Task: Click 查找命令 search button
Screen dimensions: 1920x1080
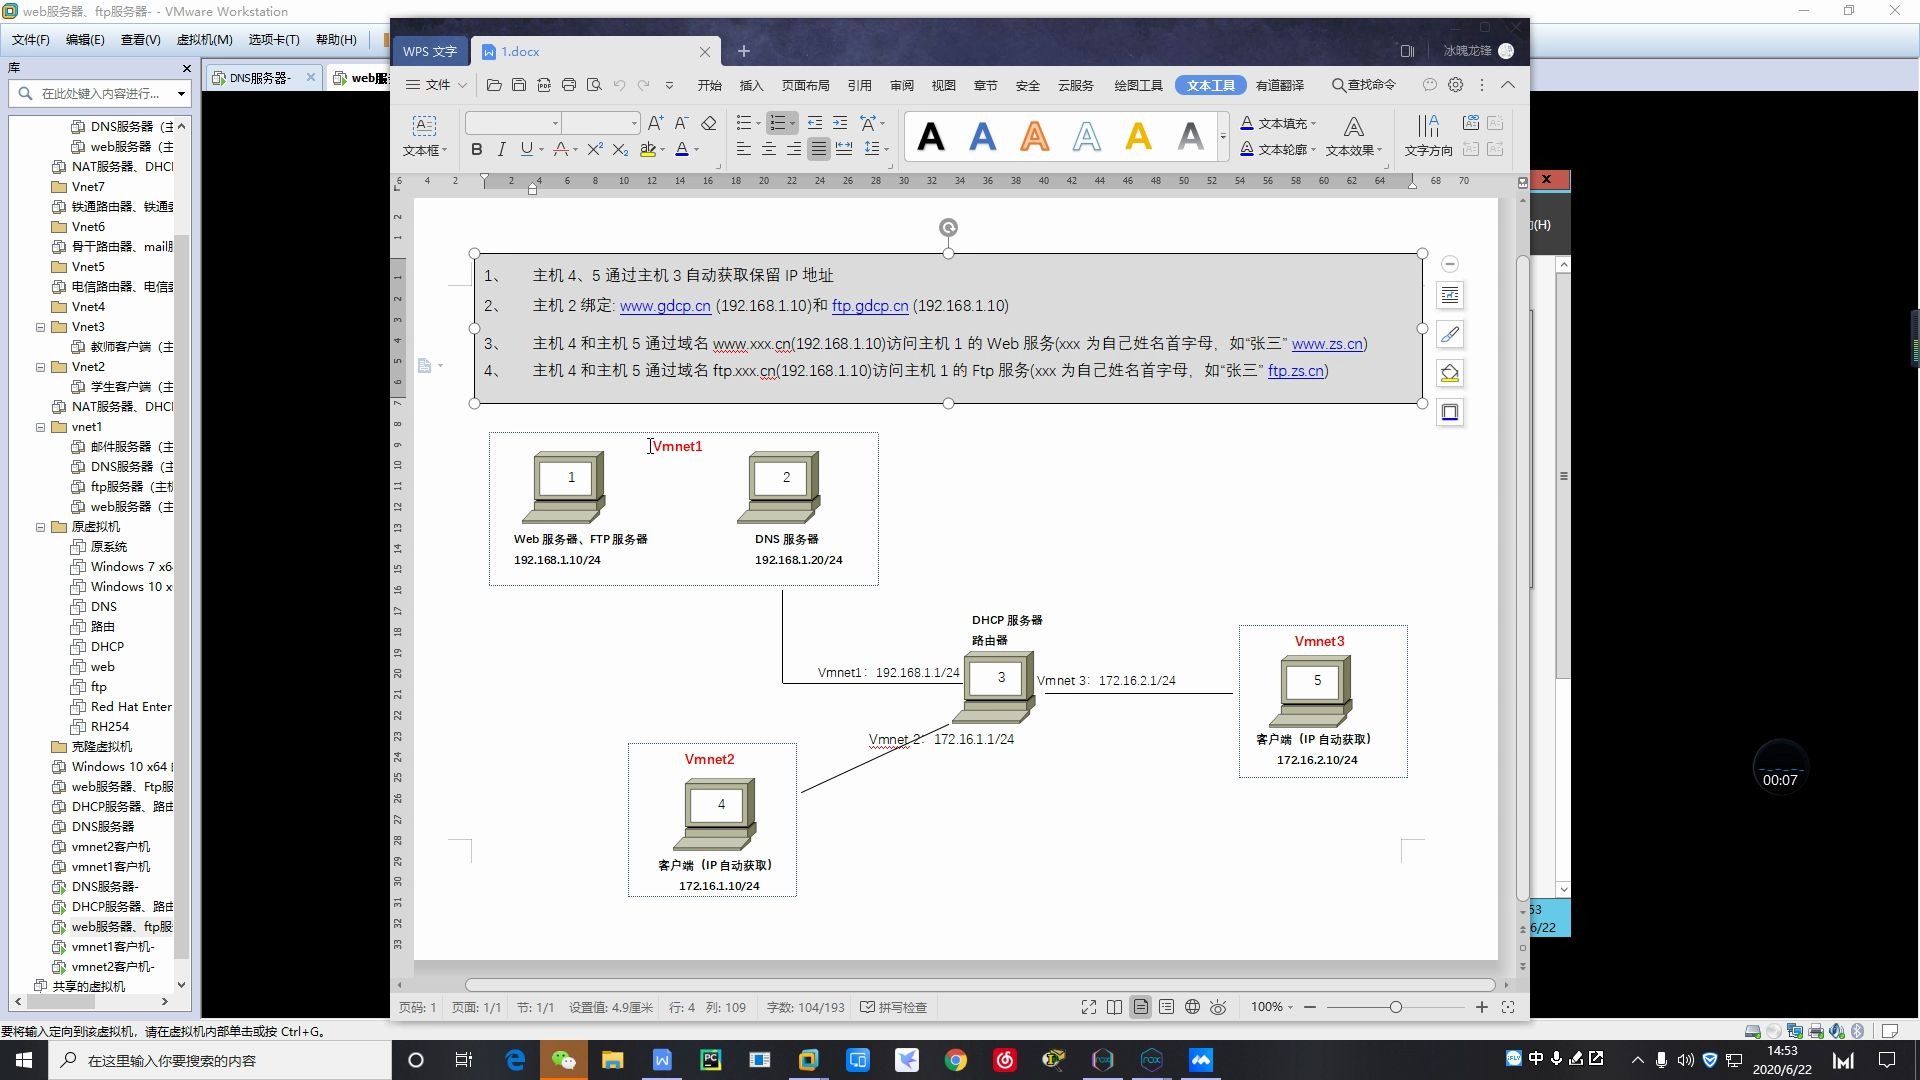Action: tap(1364, 85)
